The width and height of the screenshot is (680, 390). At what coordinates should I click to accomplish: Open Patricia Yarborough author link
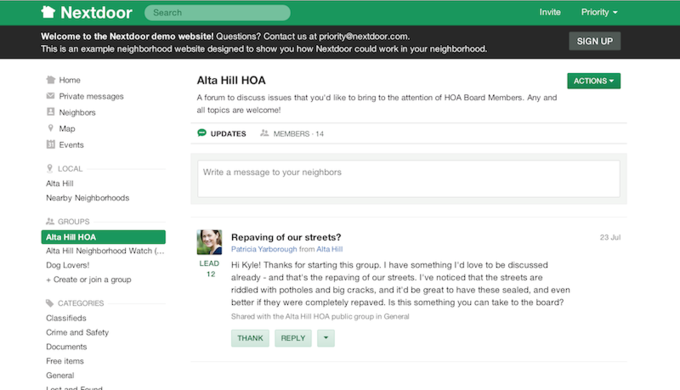pyautogui.click(x=264, y=249)
